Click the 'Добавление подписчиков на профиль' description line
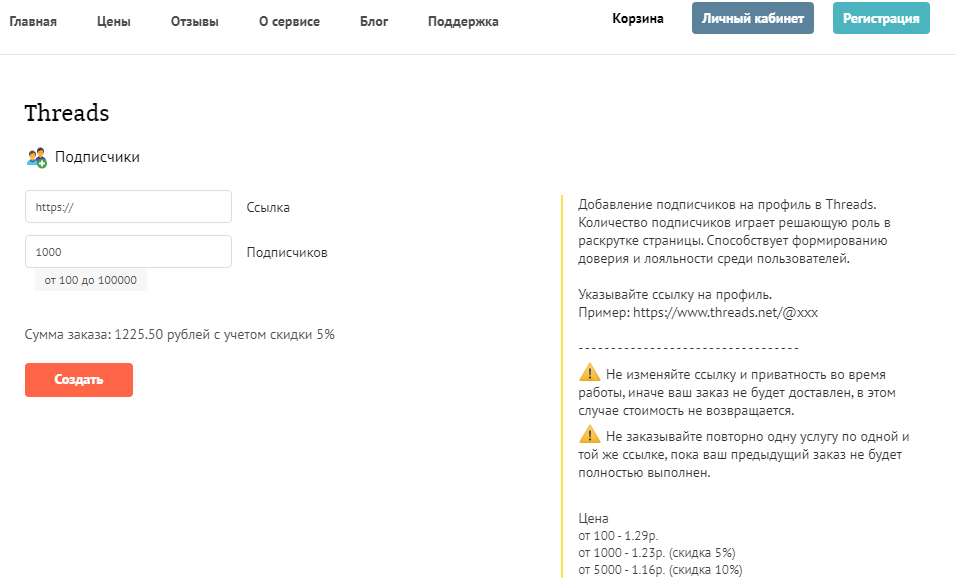Image resolution: width=956 pixels, height=587 pixels. [727, 204]
